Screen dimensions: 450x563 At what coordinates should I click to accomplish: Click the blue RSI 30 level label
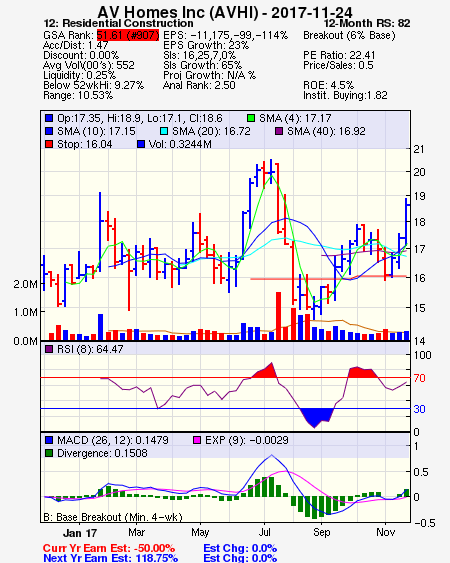click(x=419, y=409)
